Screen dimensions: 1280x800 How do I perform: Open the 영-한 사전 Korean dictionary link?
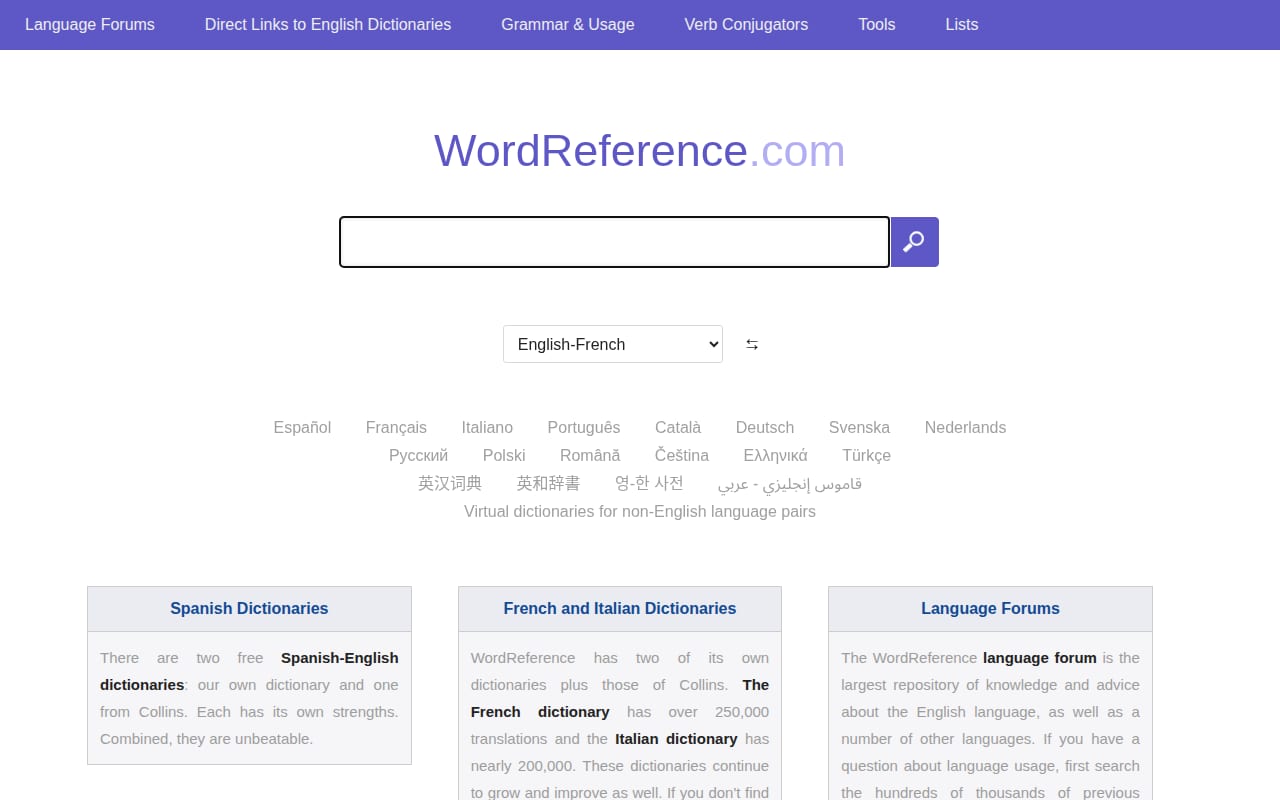click(x=649, y=483)
